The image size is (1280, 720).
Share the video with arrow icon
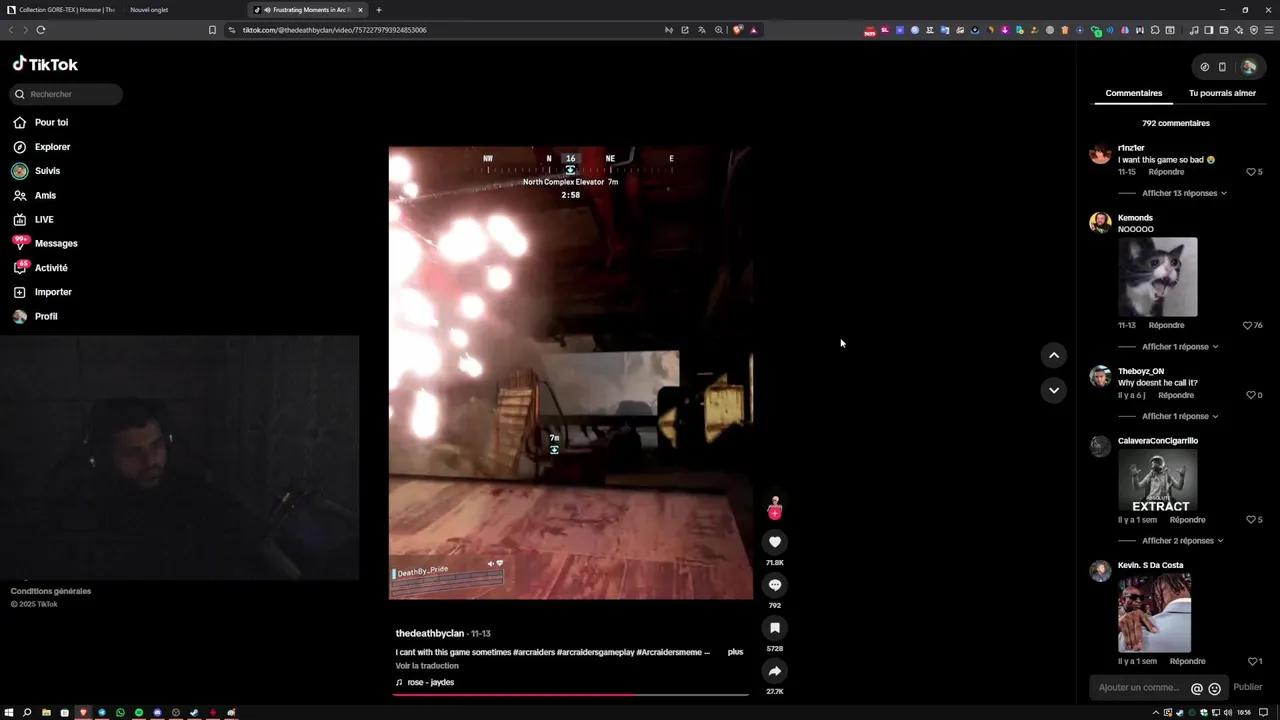[775, 671]
